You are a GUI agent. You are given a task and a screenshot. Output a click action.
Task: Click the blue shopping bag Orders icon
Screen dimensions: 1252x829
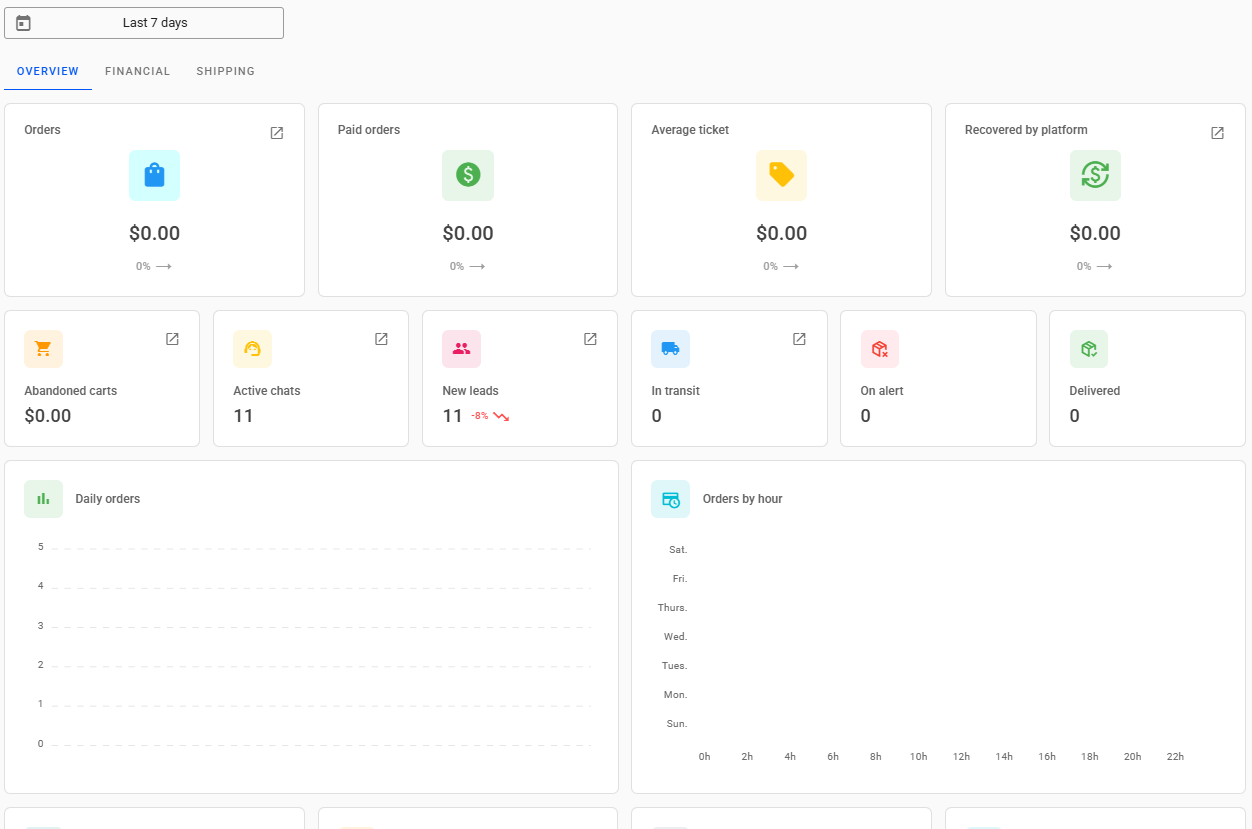pos(154,175)
